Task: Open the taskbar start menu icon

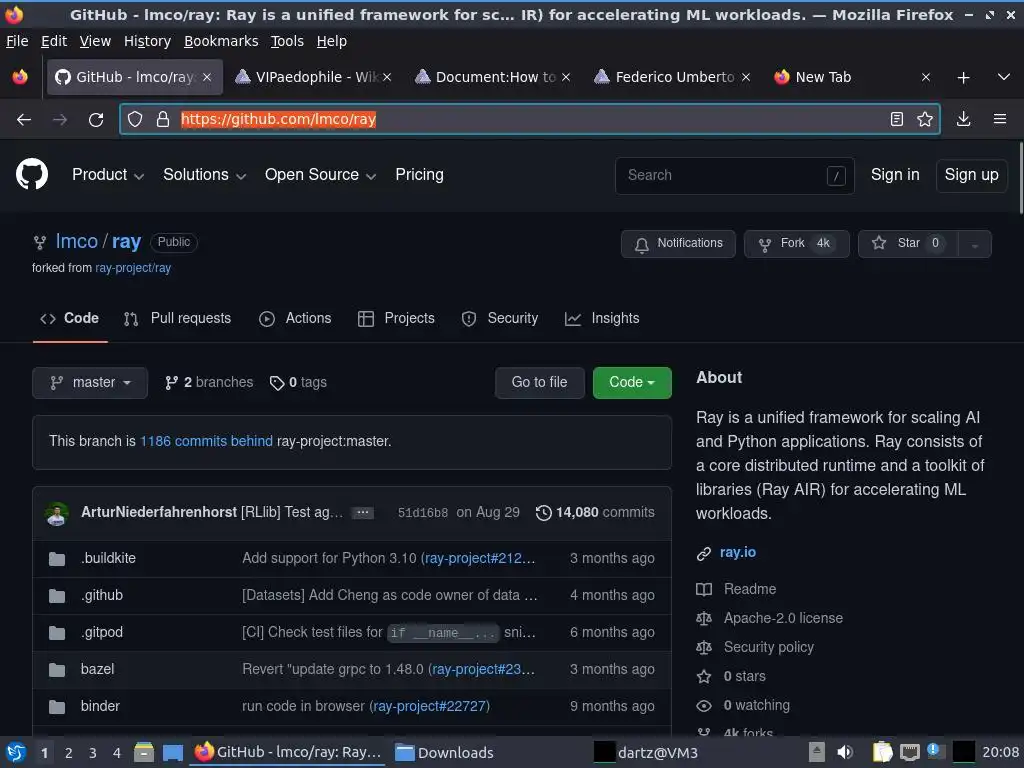Action: tap(16, 752)
